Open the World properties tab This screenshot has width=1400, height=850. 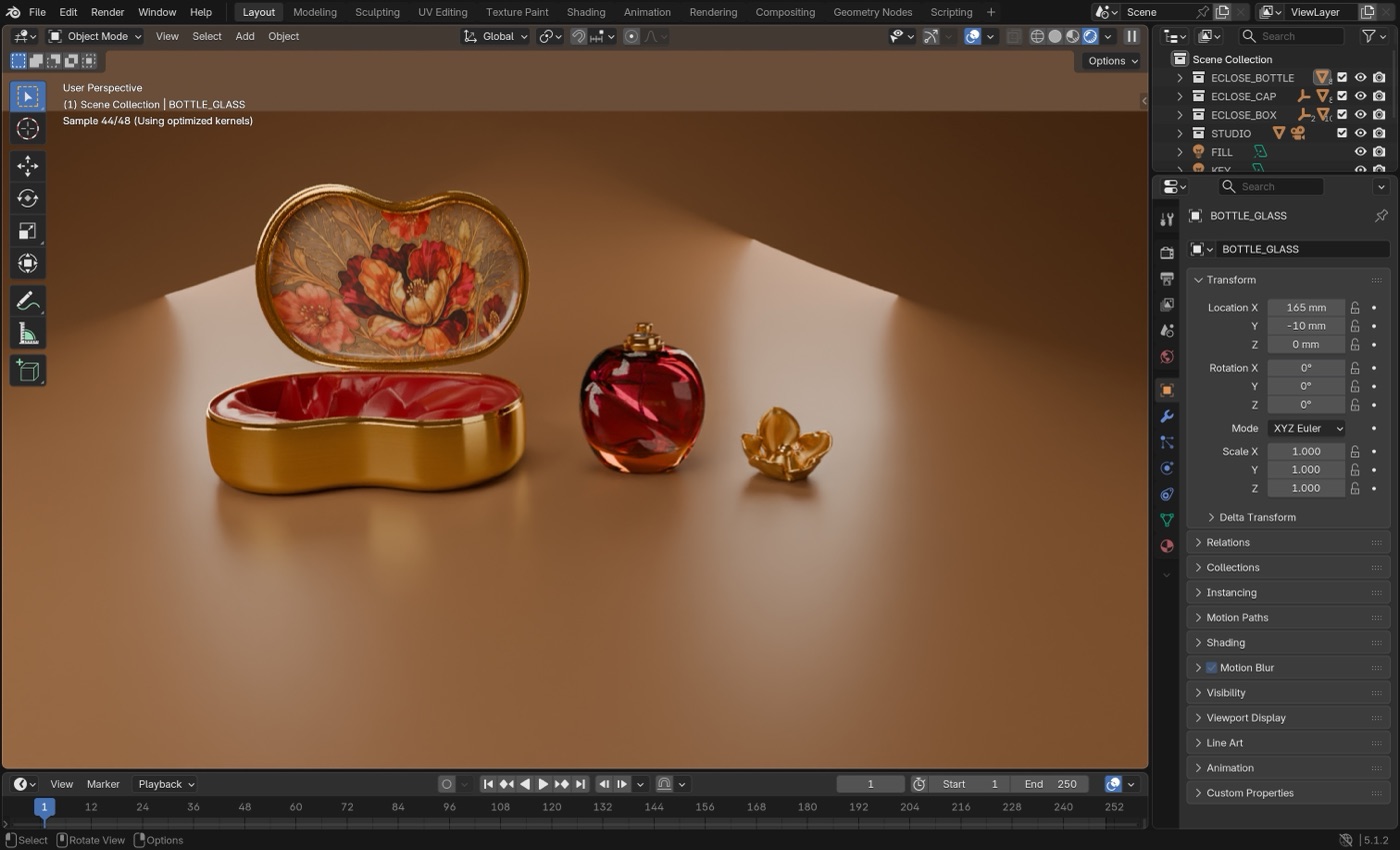coord(1166,357)
